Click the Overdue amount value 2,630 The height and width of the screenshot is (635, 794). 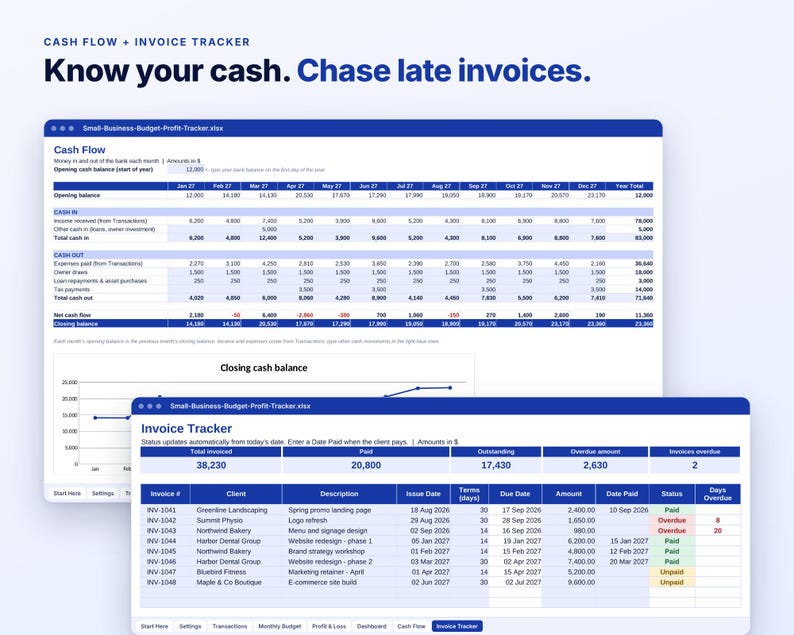point(595,465)
